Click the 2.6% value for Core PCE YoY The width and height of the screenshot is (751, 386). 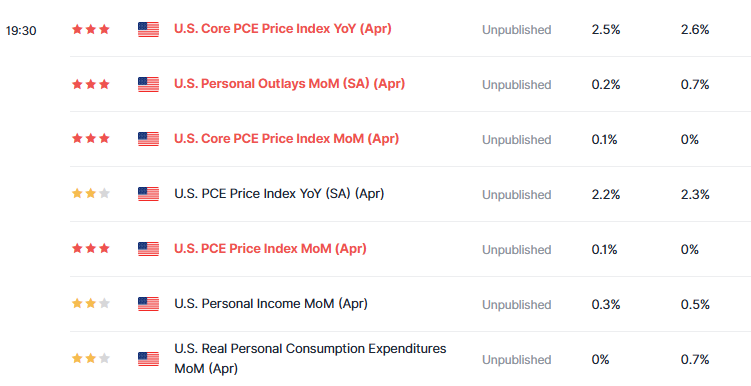(695, 30)
